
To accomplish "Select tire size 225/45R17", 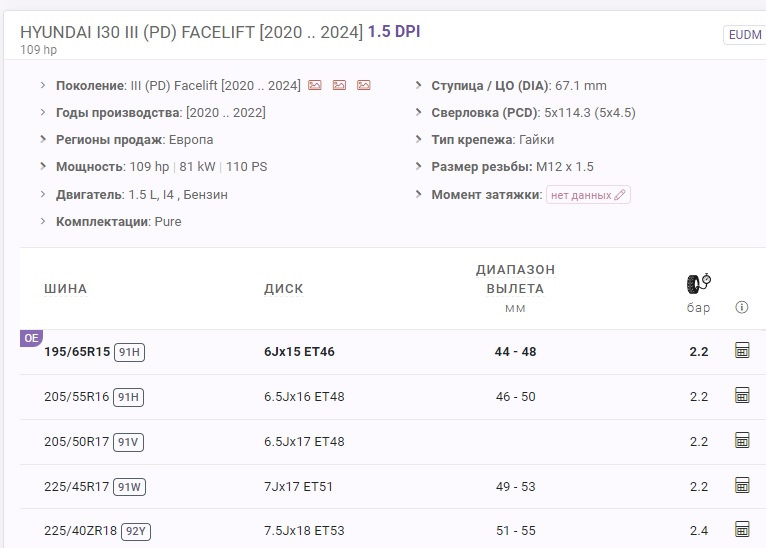I will (x=77, y=486).
